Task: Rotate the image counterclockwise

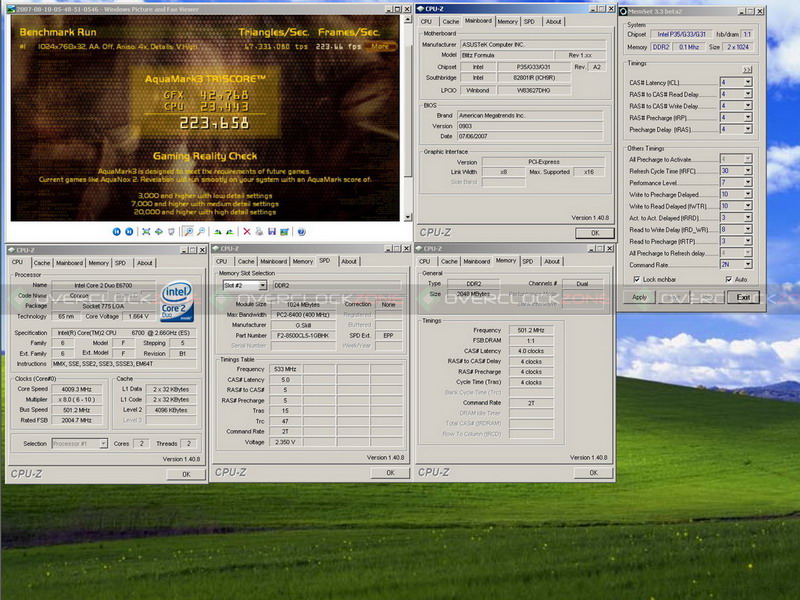Action: click(x=230, y=232)
